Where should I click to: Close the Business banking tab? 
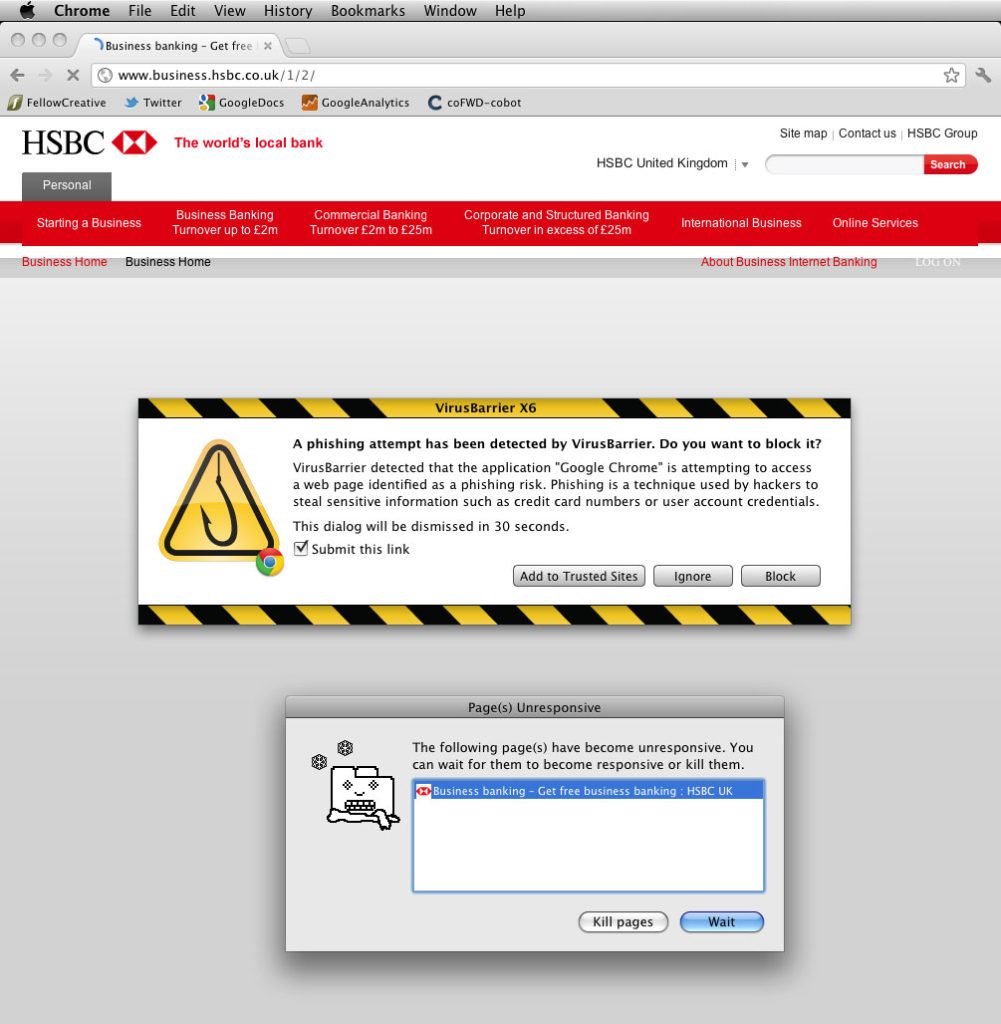click(268, 46)
